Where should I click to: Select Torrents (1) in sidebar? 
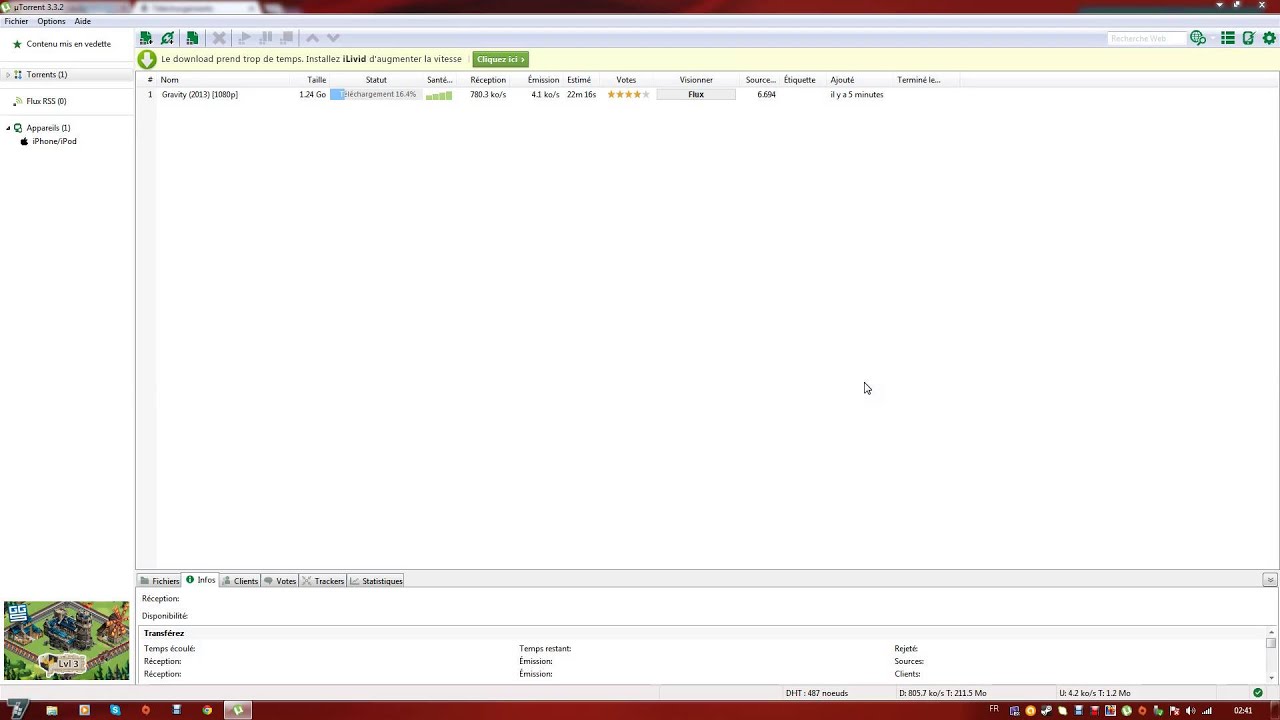(x=47, y=75)
